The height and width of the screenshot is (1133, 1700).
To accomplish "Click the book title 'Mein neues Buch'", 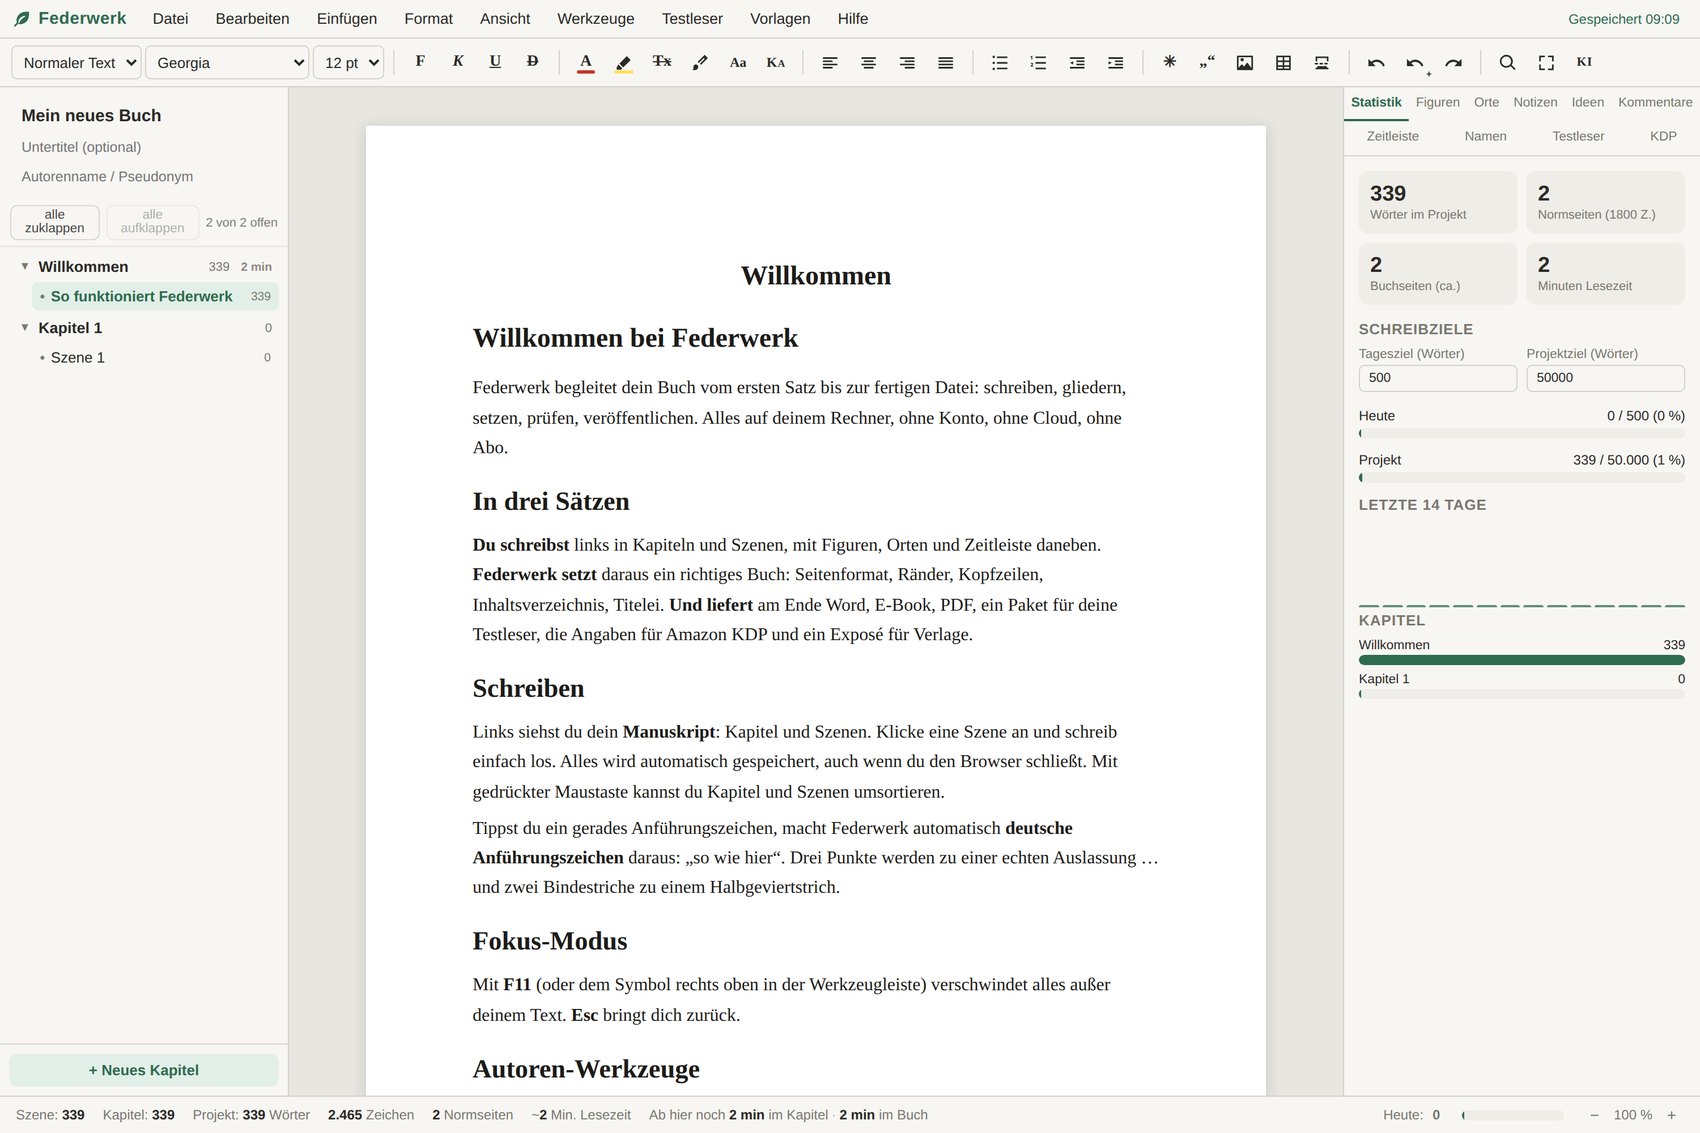I will (144, 116).
